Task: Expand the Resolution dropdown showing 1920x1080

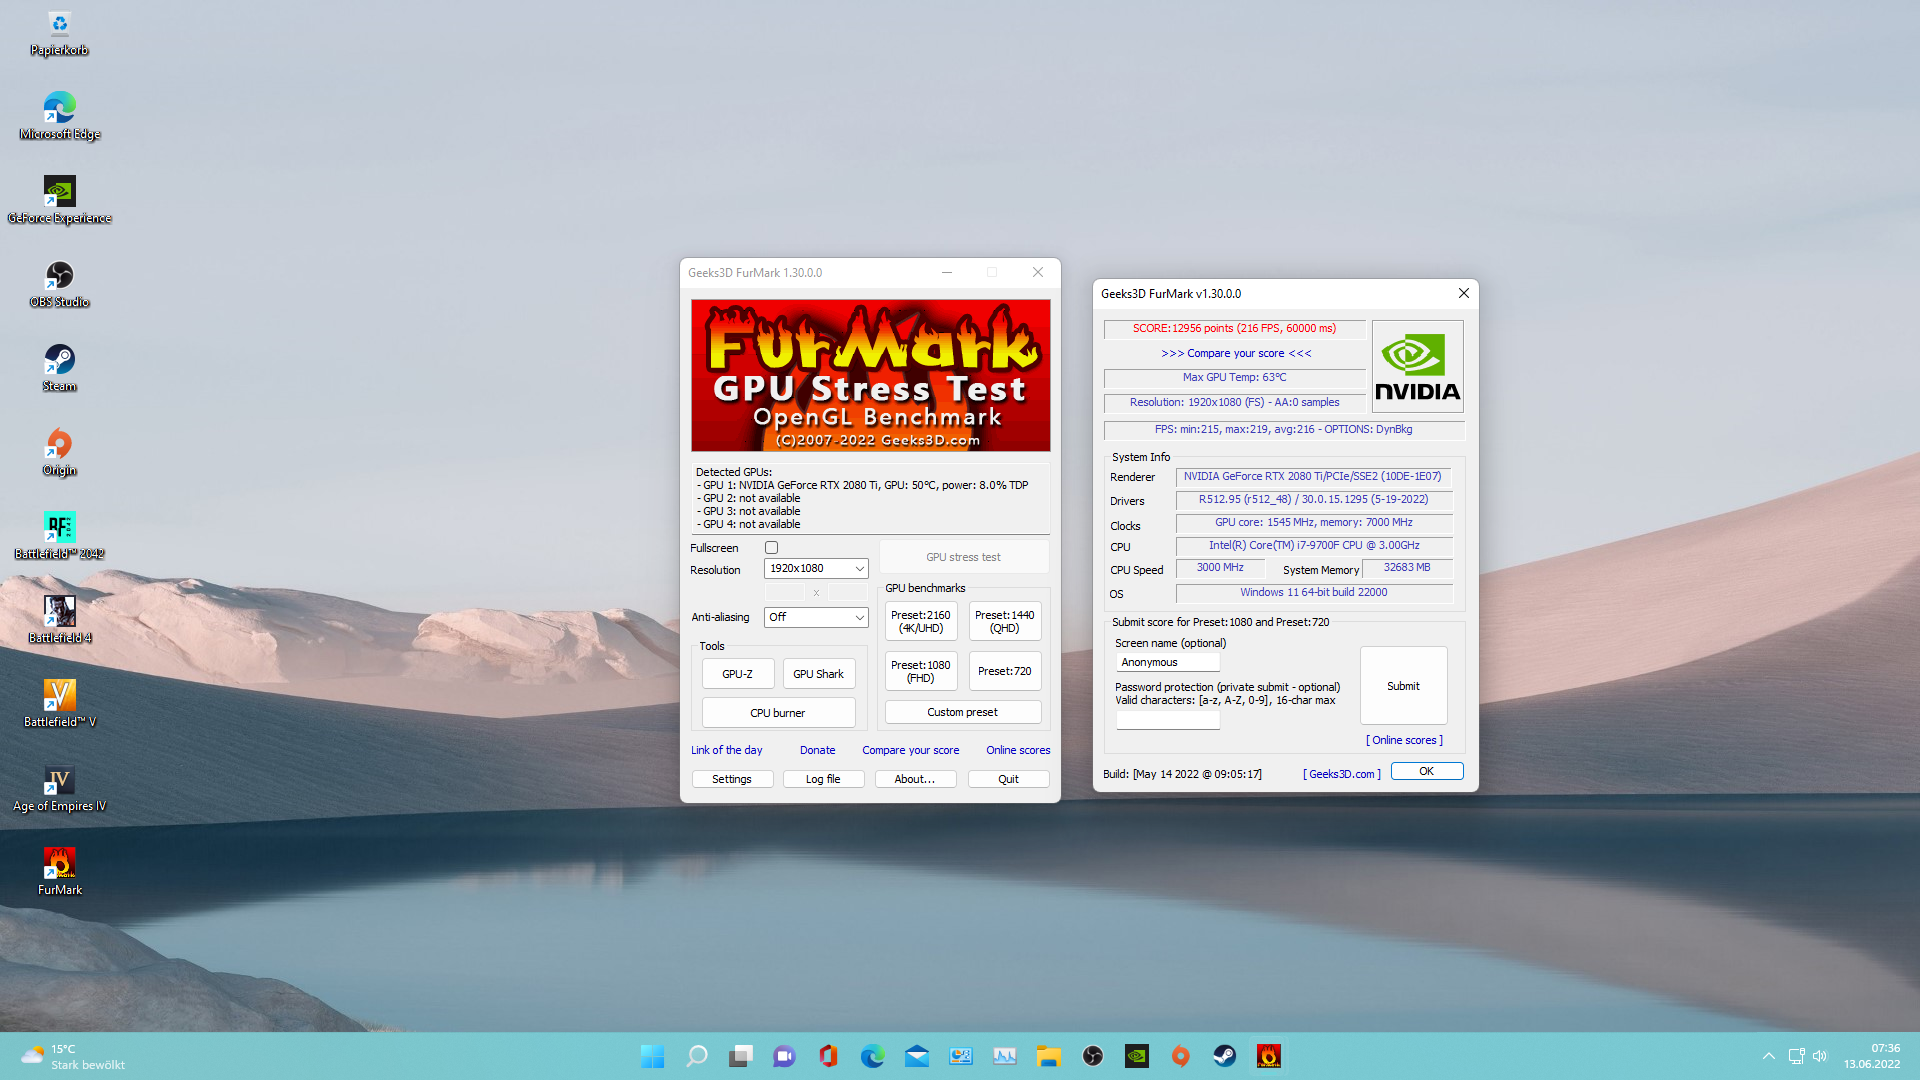Action: pyautogui.click(x=816, y=568)
